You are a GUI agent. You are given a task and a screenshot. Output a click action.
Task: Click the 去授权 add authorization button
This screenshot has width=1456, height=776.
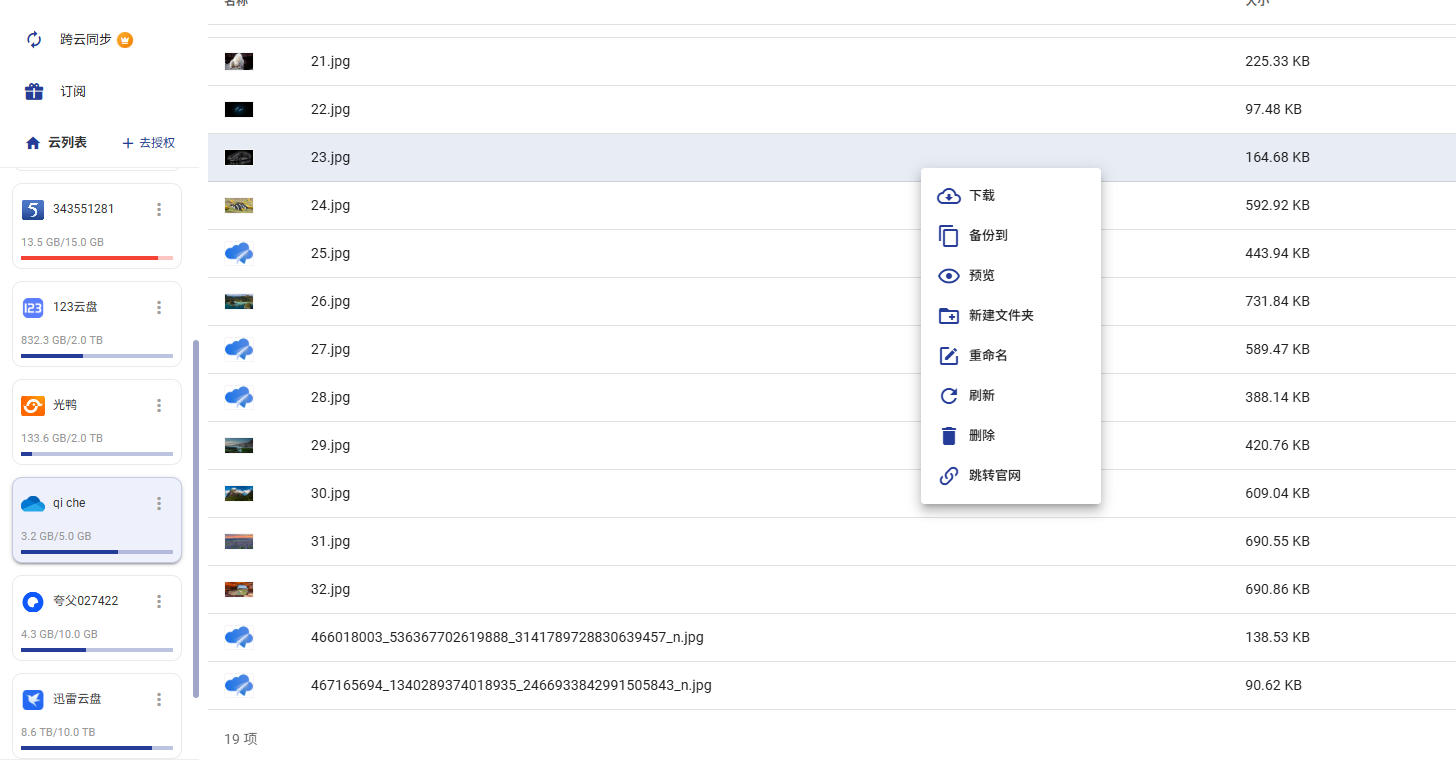[148, 143]
